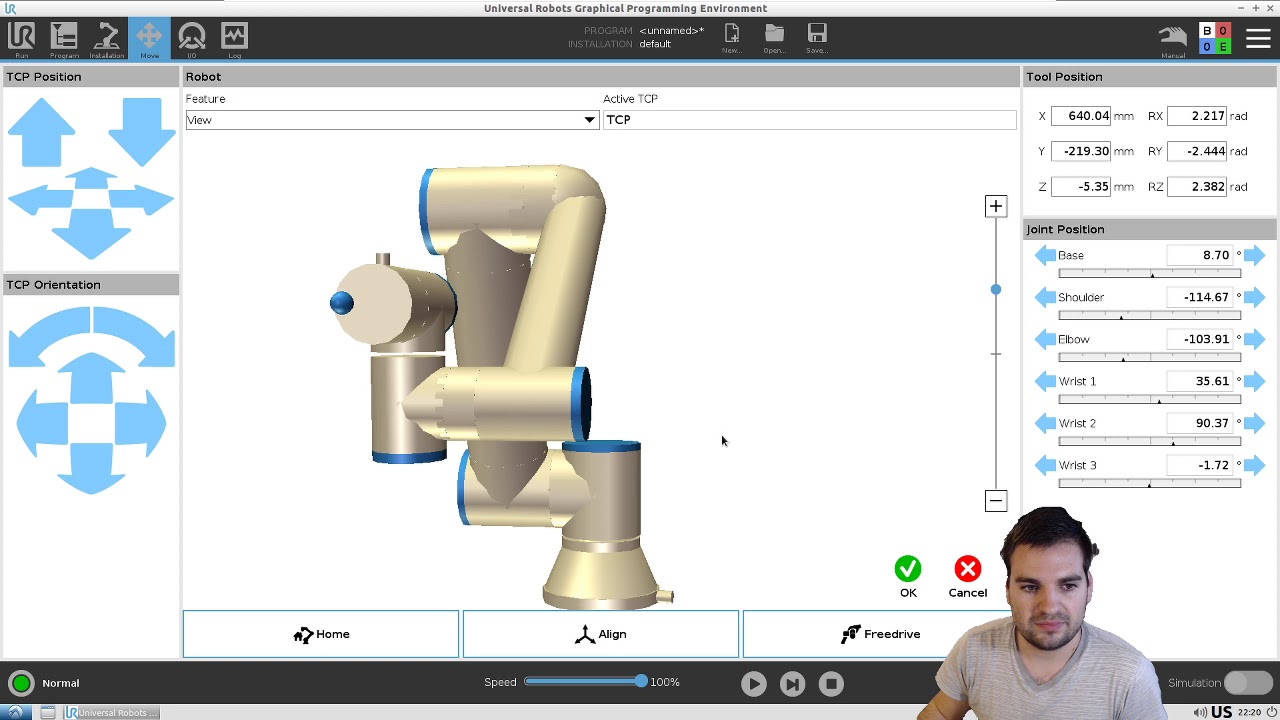Viewport: 1280px width, 720px height.
Task: Increase Elbow joint angle
Action: click(1254, 339)
